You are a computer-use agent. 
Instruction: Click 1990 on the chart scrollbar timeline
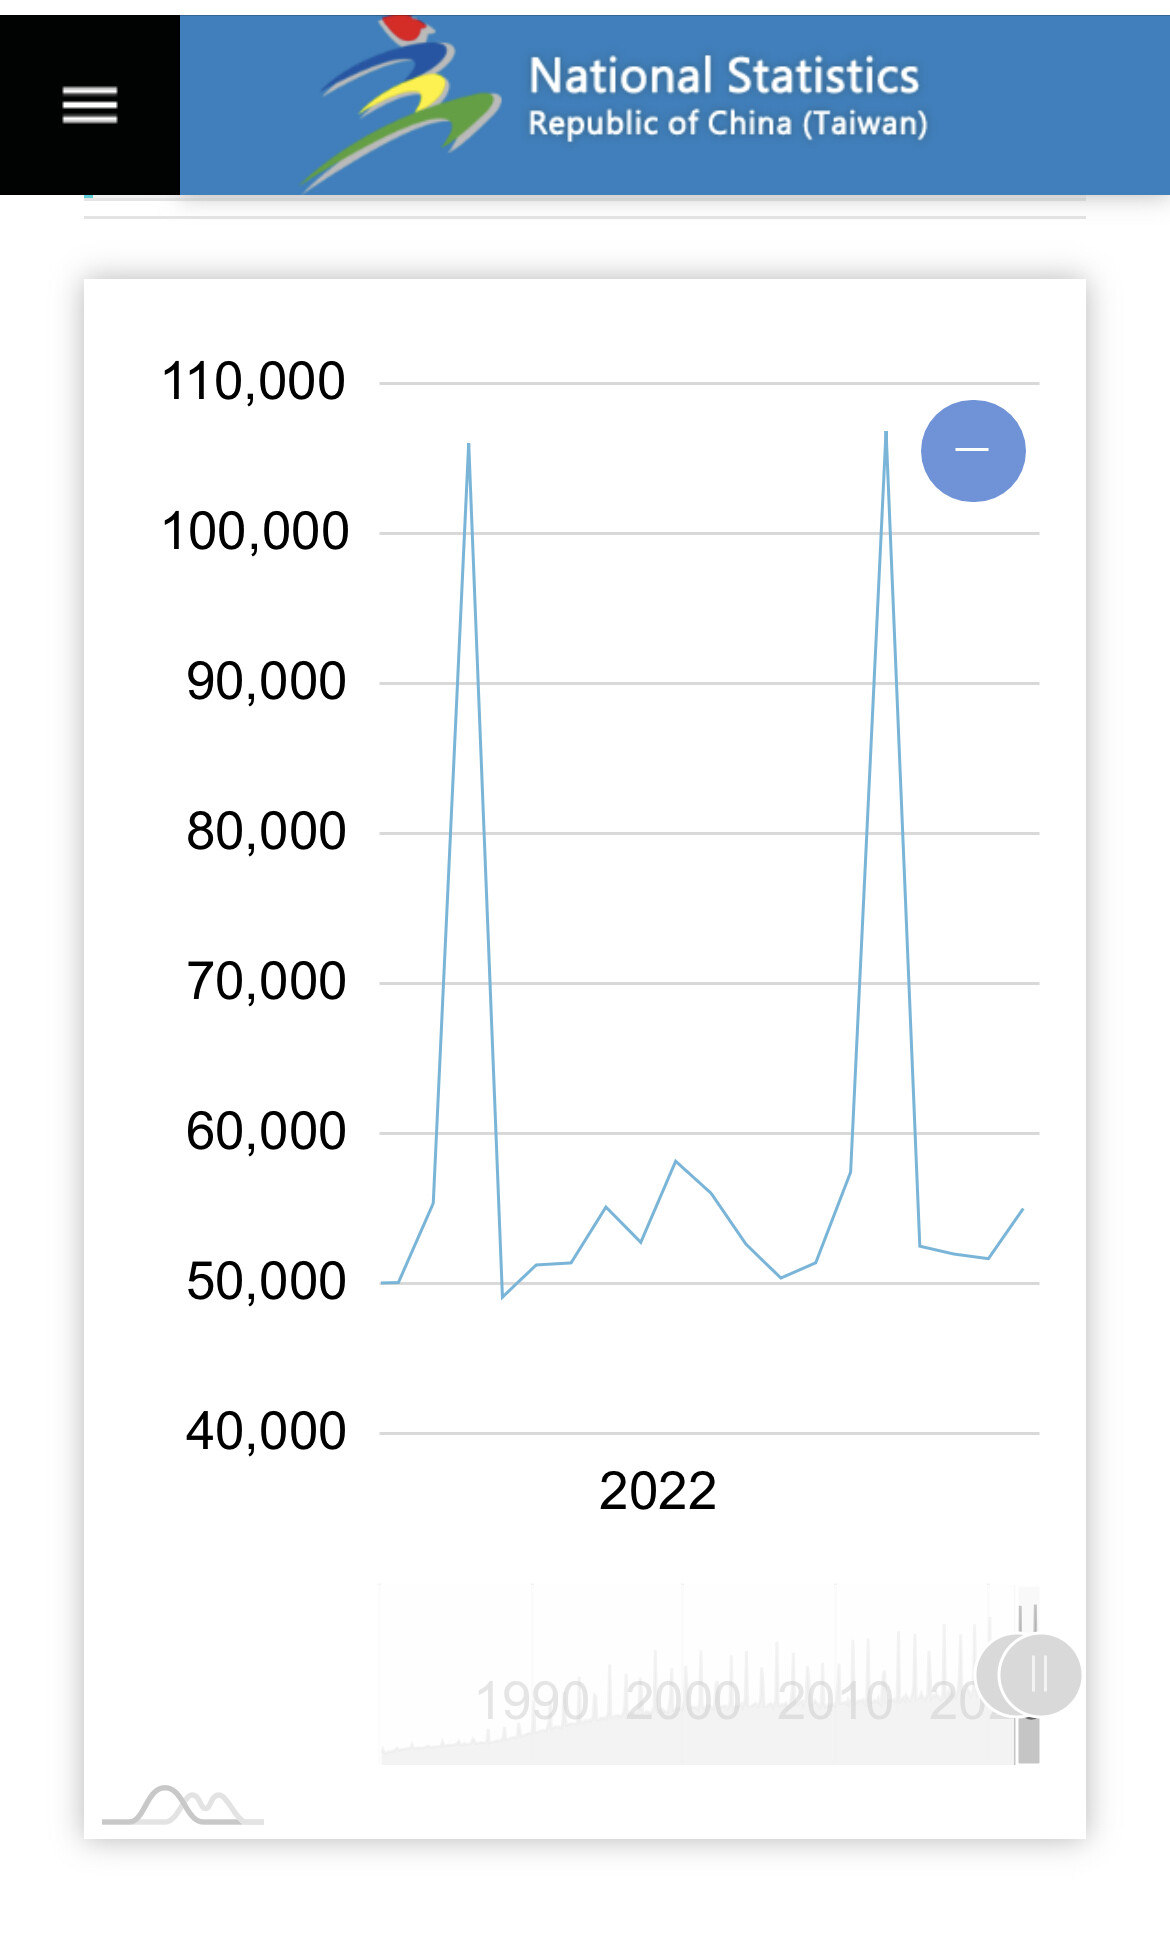point(532,1701)
